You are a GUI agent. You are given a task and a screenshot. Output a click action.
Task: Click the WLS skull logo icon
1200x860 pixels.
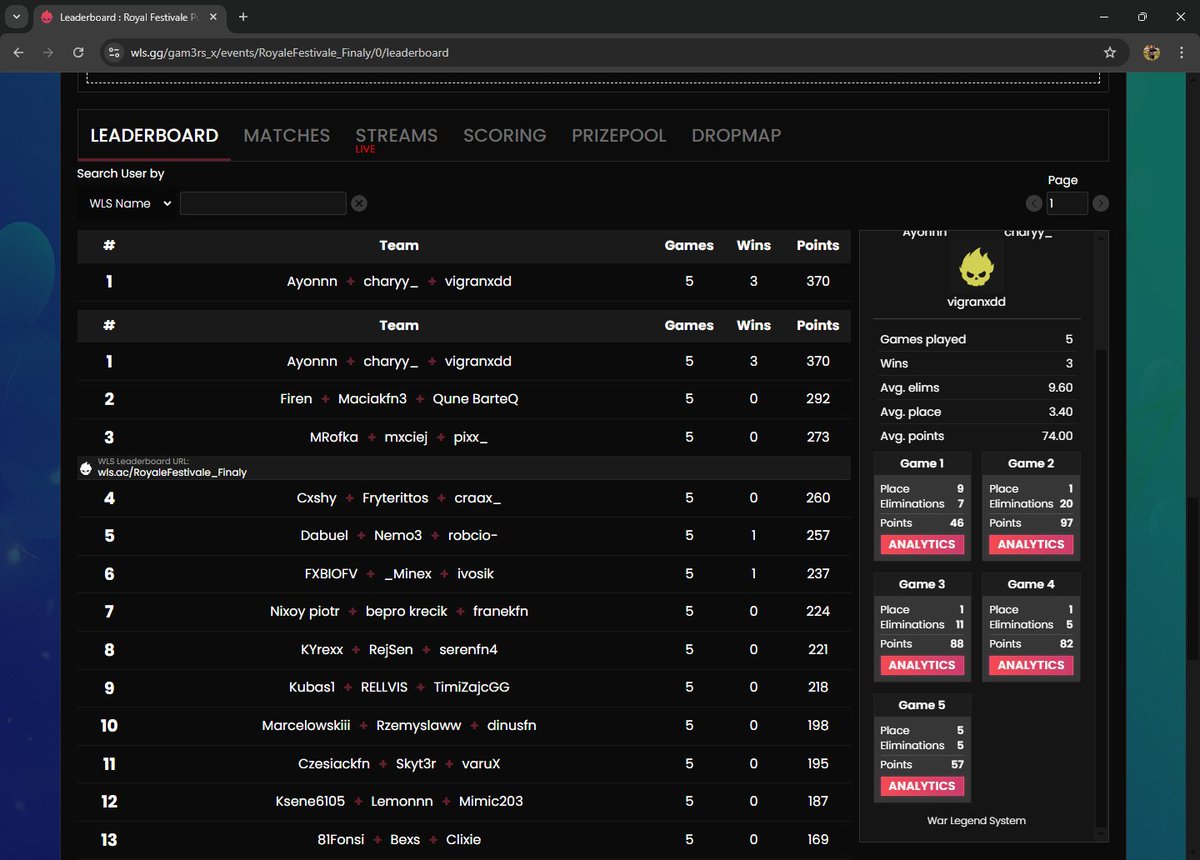point(86,468)
